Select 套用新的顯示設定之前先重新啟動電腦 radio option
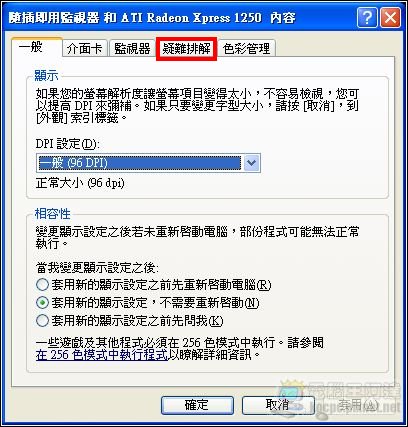Image resolution: width=408 pixels, height=427 pixels. click(153, 285)
